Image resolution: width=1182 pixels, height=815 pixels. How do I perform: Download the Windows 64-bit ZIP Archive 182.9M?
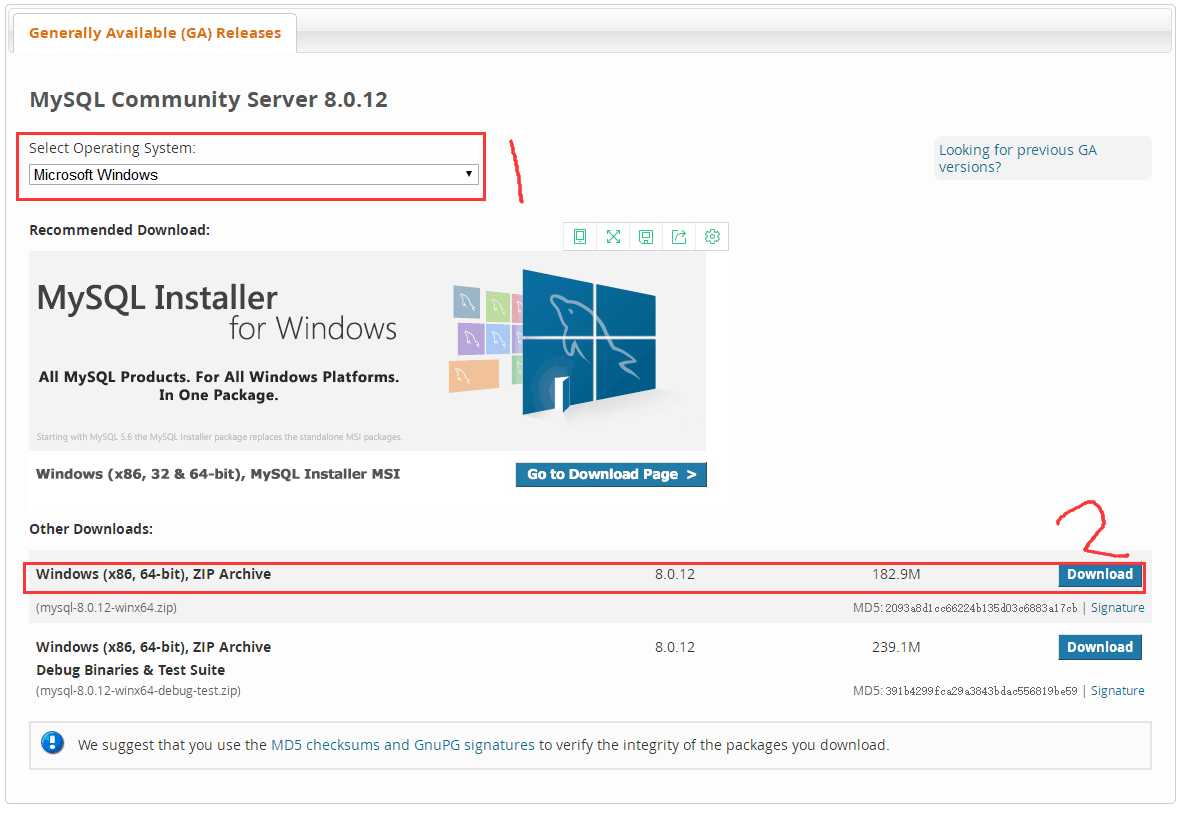tap(1100, 574)
